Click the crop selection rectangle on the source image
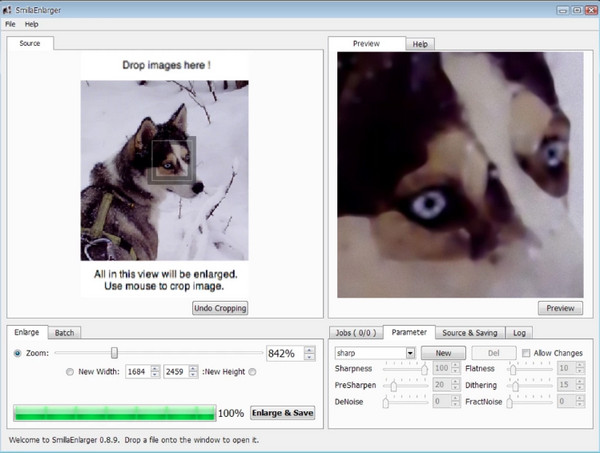 [172, 161]
